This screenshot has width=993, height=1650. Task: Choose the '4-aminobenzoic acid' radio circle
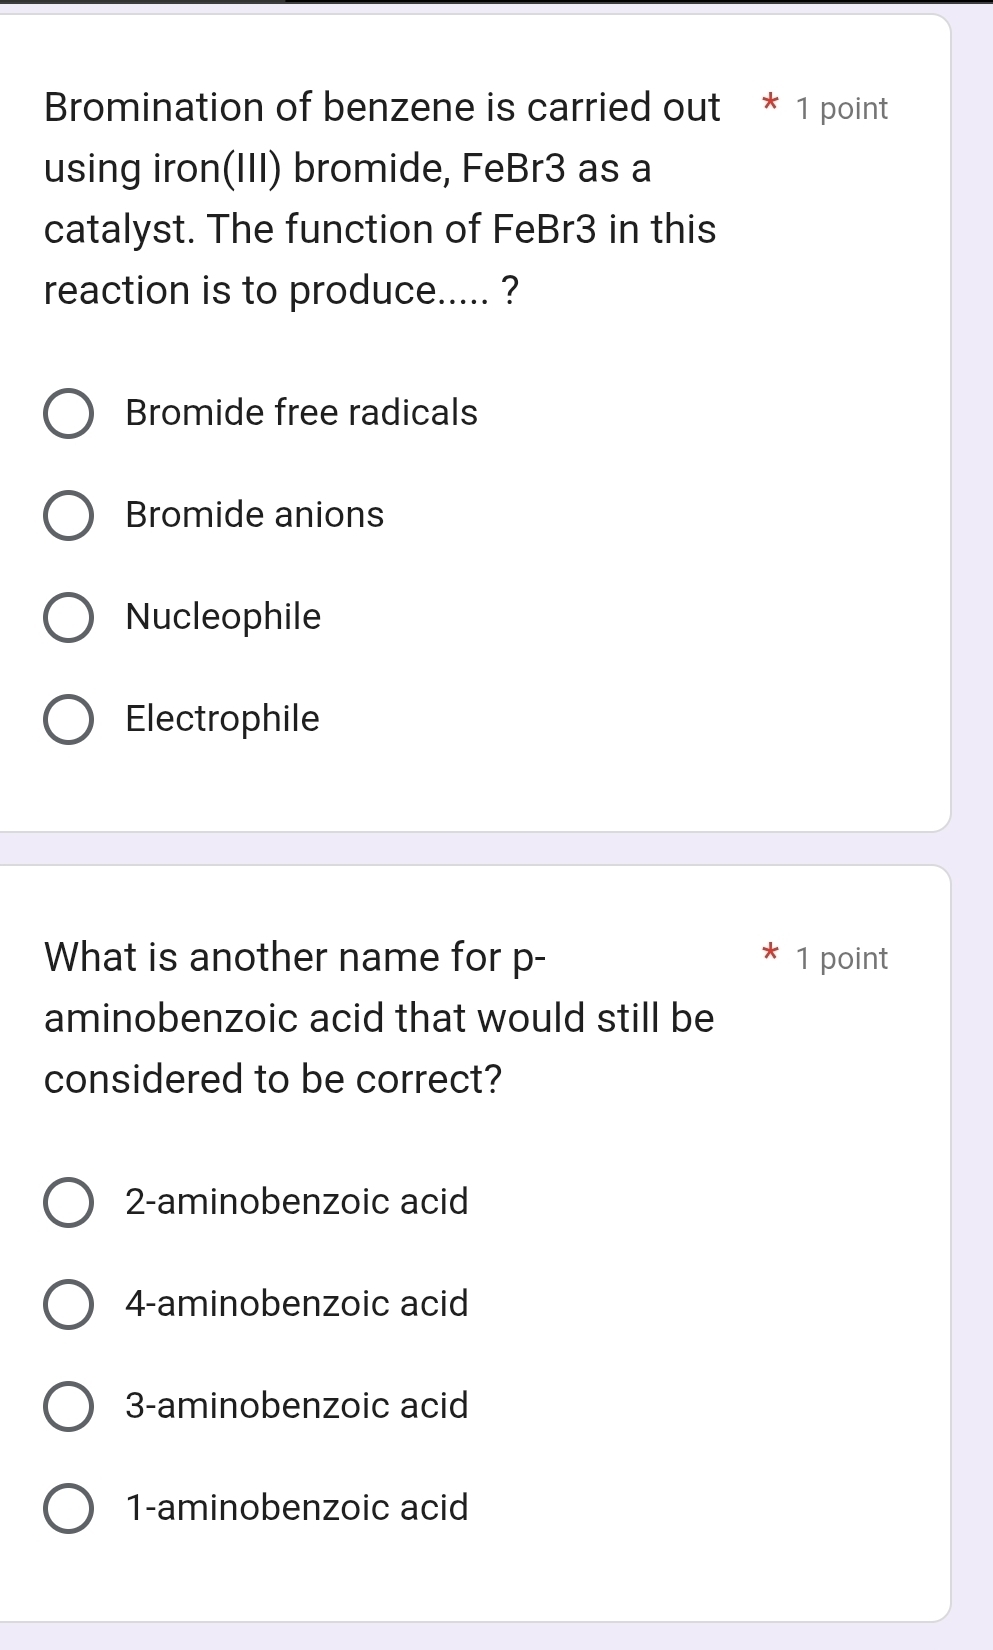click(69, 1304)
